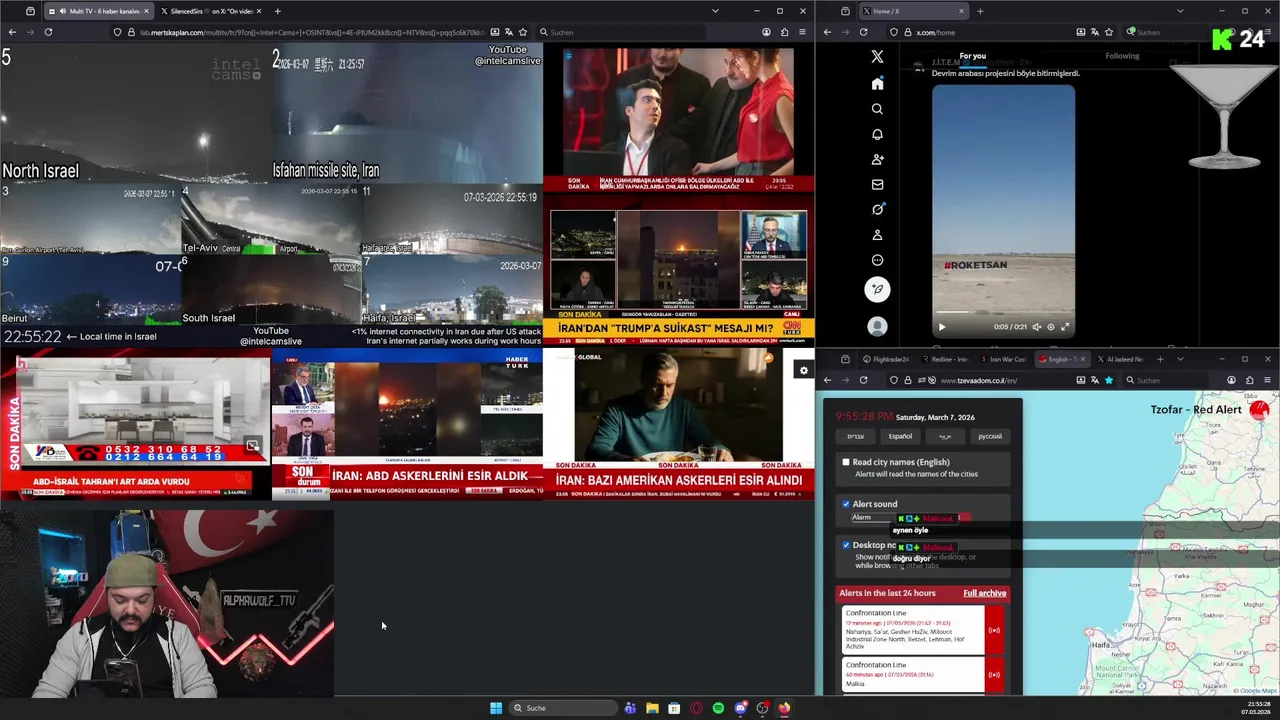Image resolution: width=1280 pixels, height=720 pixels.
Task: Click the X logo in sidebar
Action: (x=877, y=57)
